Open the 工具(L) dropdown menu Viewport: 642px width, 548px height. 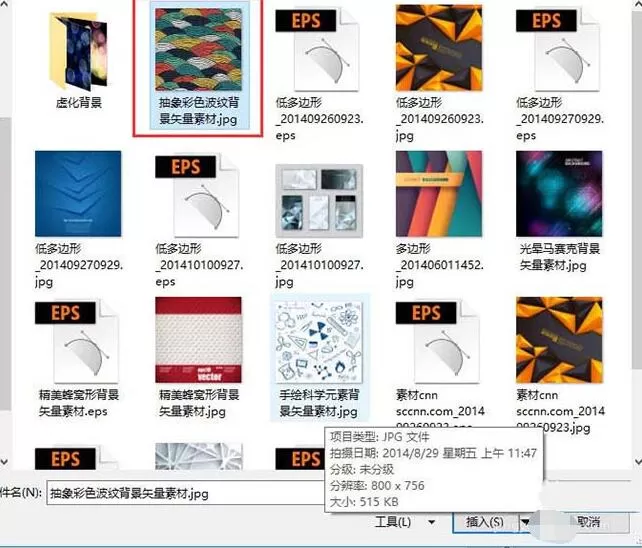pyautogui.click(x=405, y=522)
